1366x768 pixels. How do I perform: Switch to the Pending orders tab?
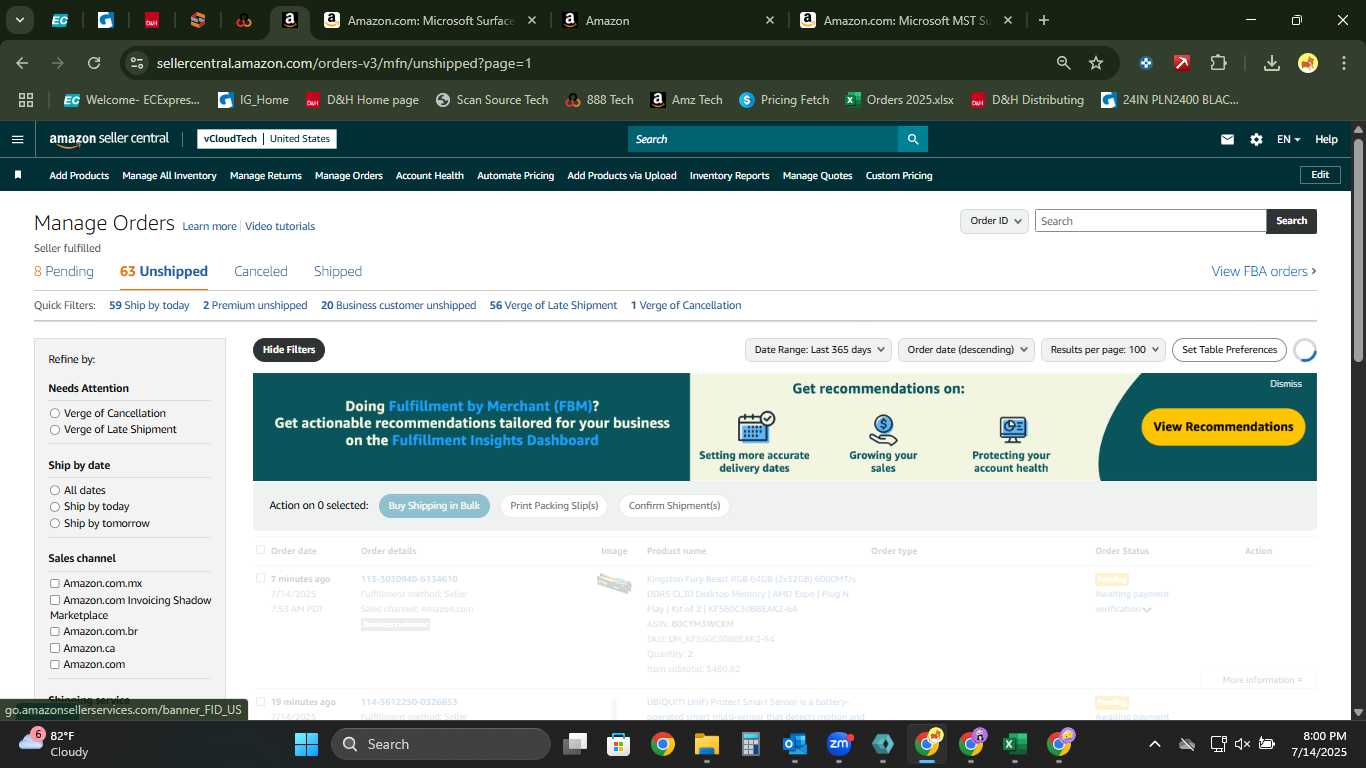click(x=64, y=271)
